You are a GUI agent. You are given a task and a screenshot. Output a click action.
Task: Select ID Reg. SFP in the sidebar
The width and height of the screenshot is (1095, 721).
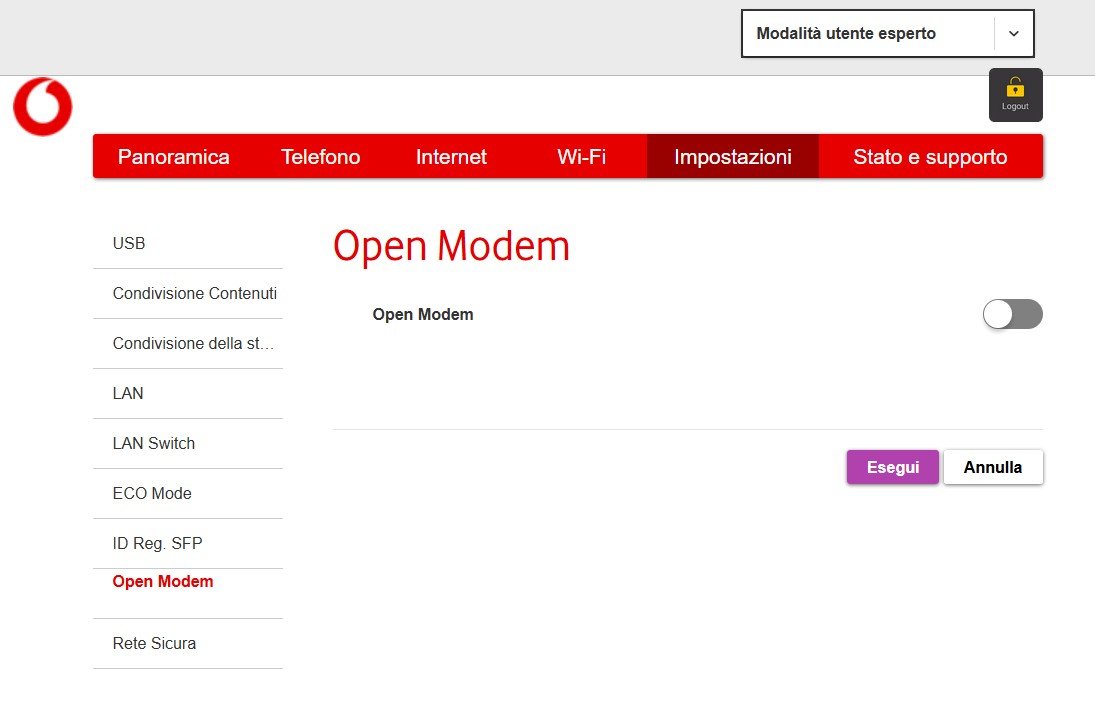(x=188, y=544)
